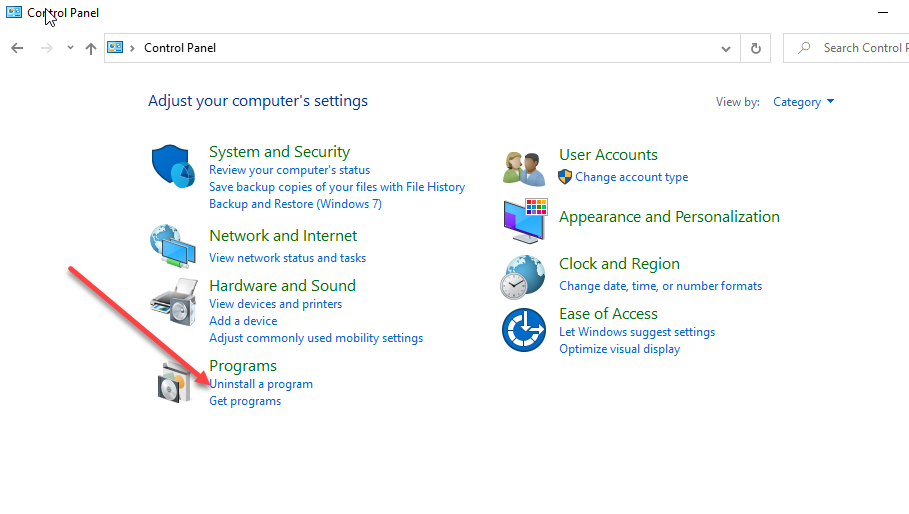
Task: Click the Back arrow navigation button
Action: 17,48
